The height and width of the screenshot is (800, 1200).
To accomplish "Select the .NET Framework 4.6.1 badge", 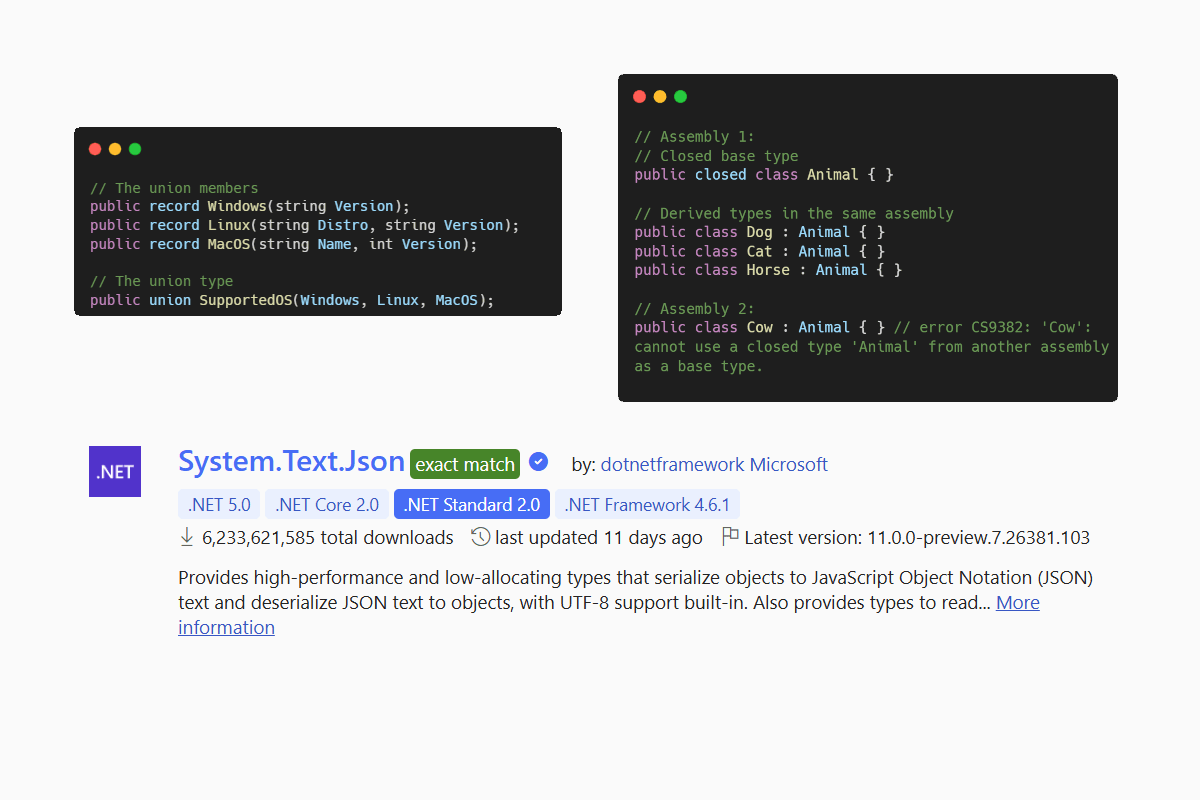I will (647, 505).
